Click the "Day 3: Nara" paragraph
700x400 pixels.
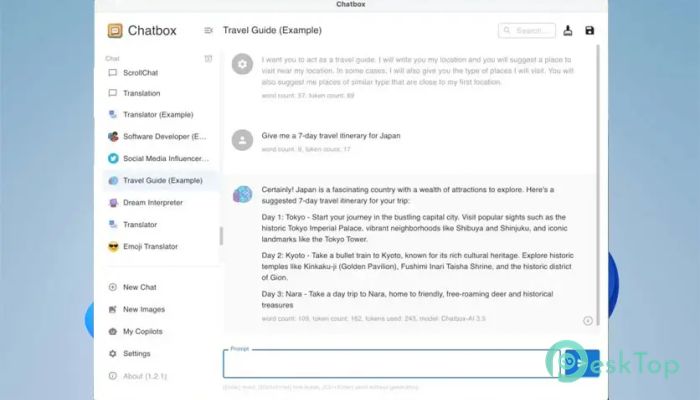(407, 300)
